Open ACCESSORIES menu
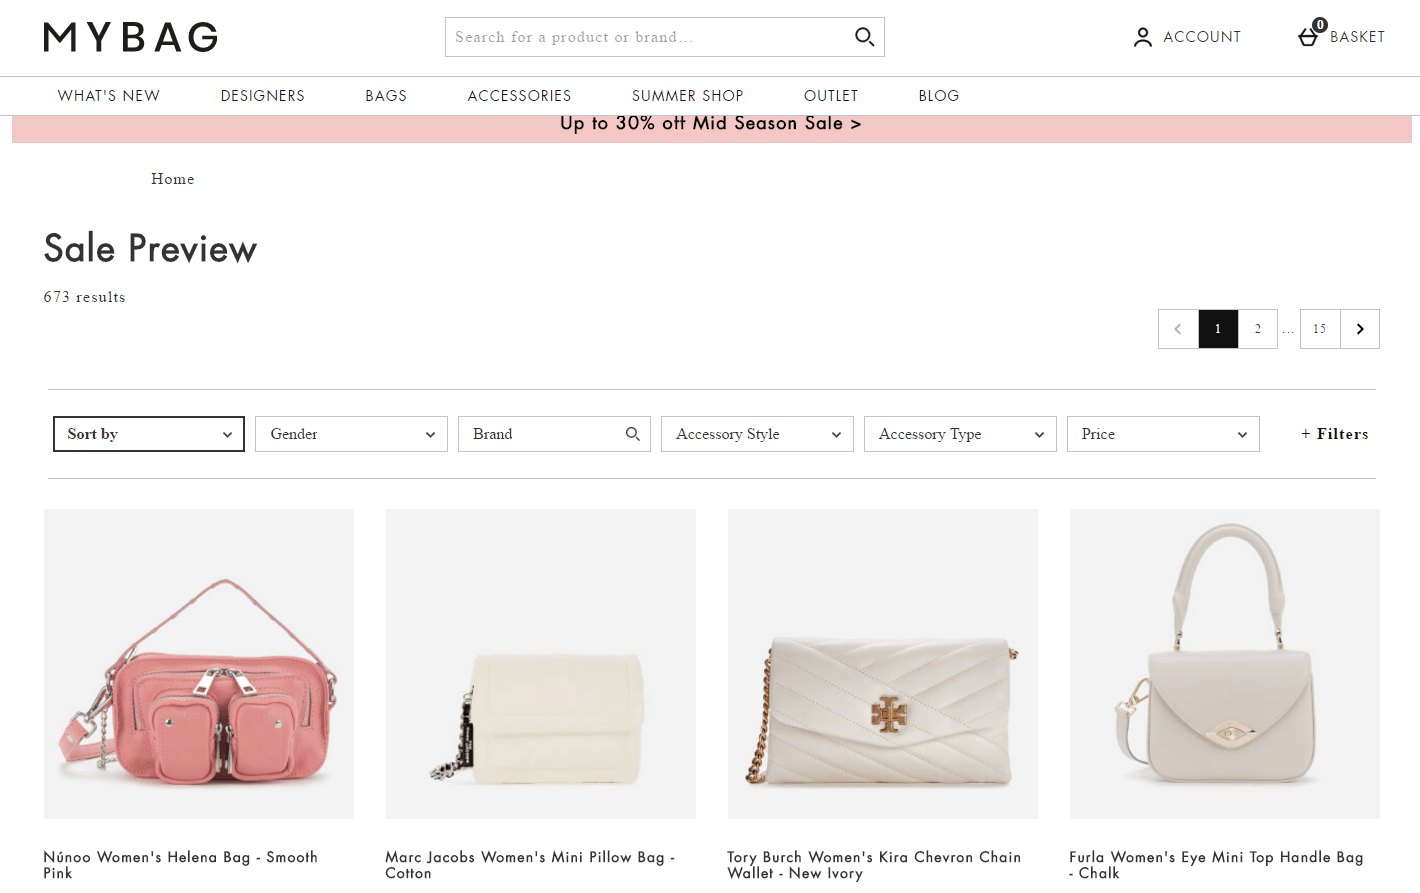The image size is (1420, 893). (519, 96)
